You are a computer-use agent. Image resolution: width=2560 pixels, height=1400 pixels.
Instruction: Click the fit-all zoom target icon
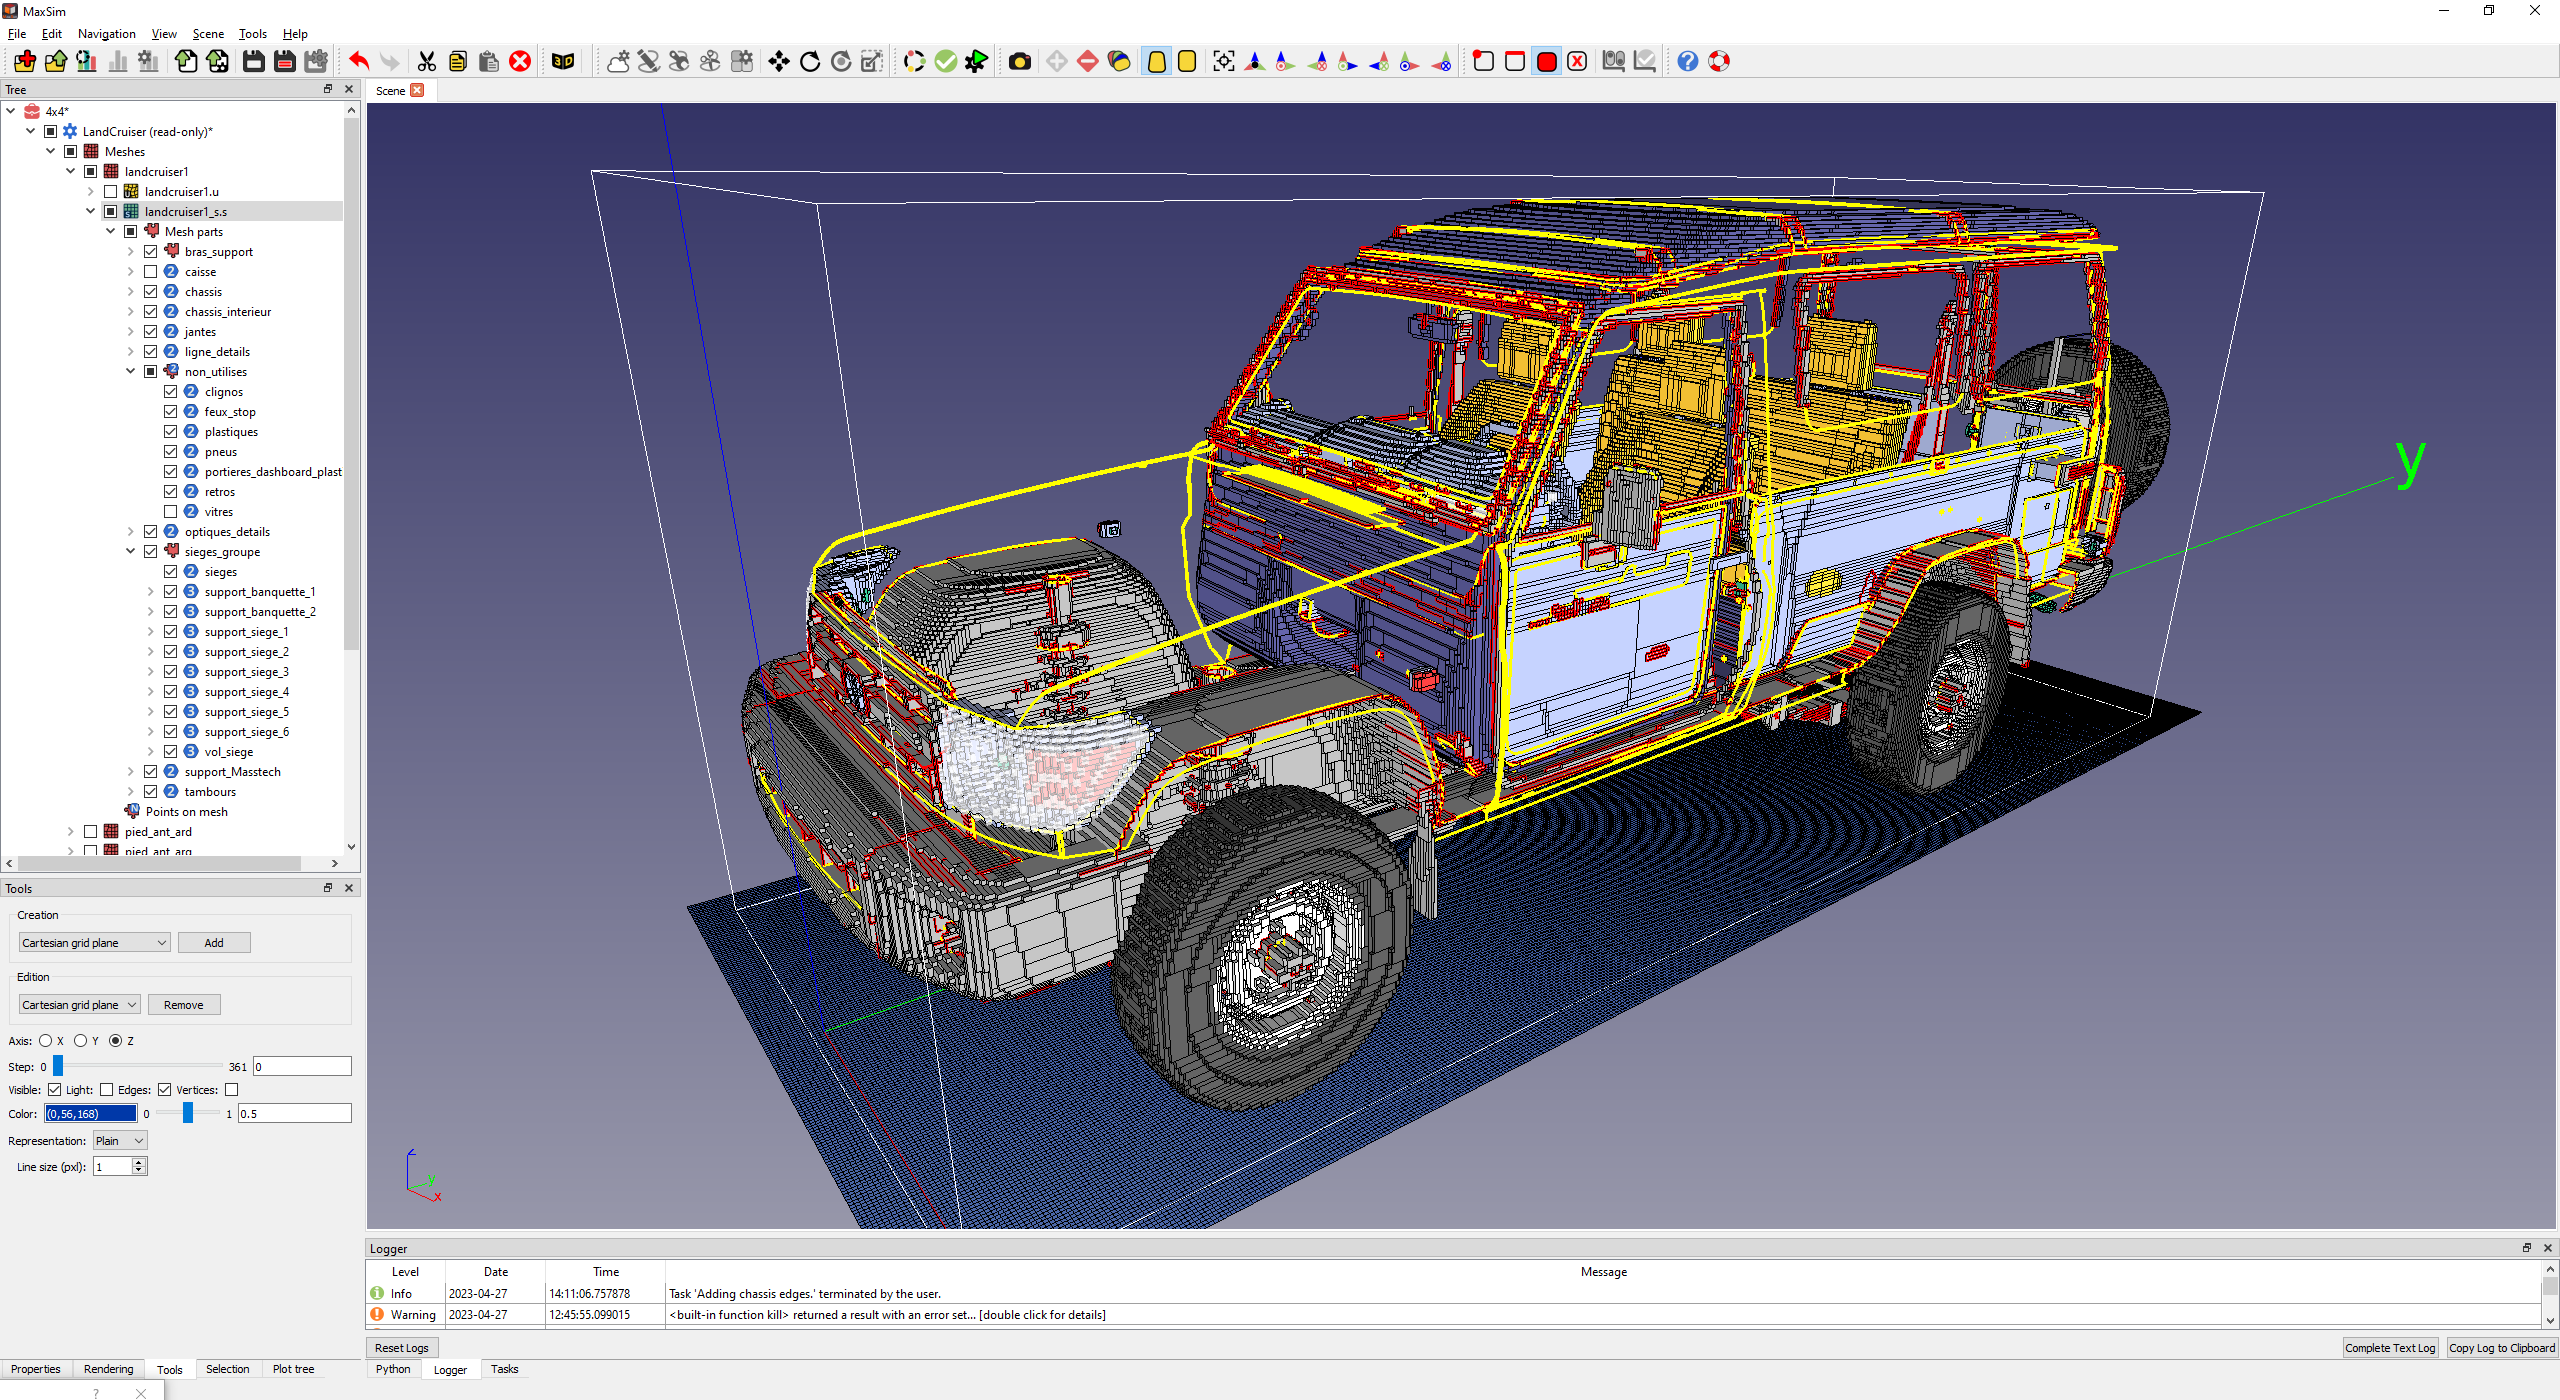click(1223, 62)
